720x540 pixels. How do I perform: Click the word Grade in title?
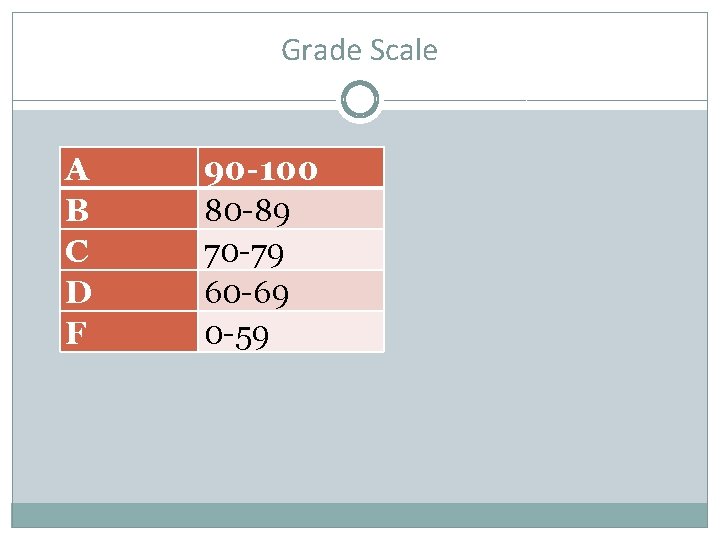coord(321,50)
